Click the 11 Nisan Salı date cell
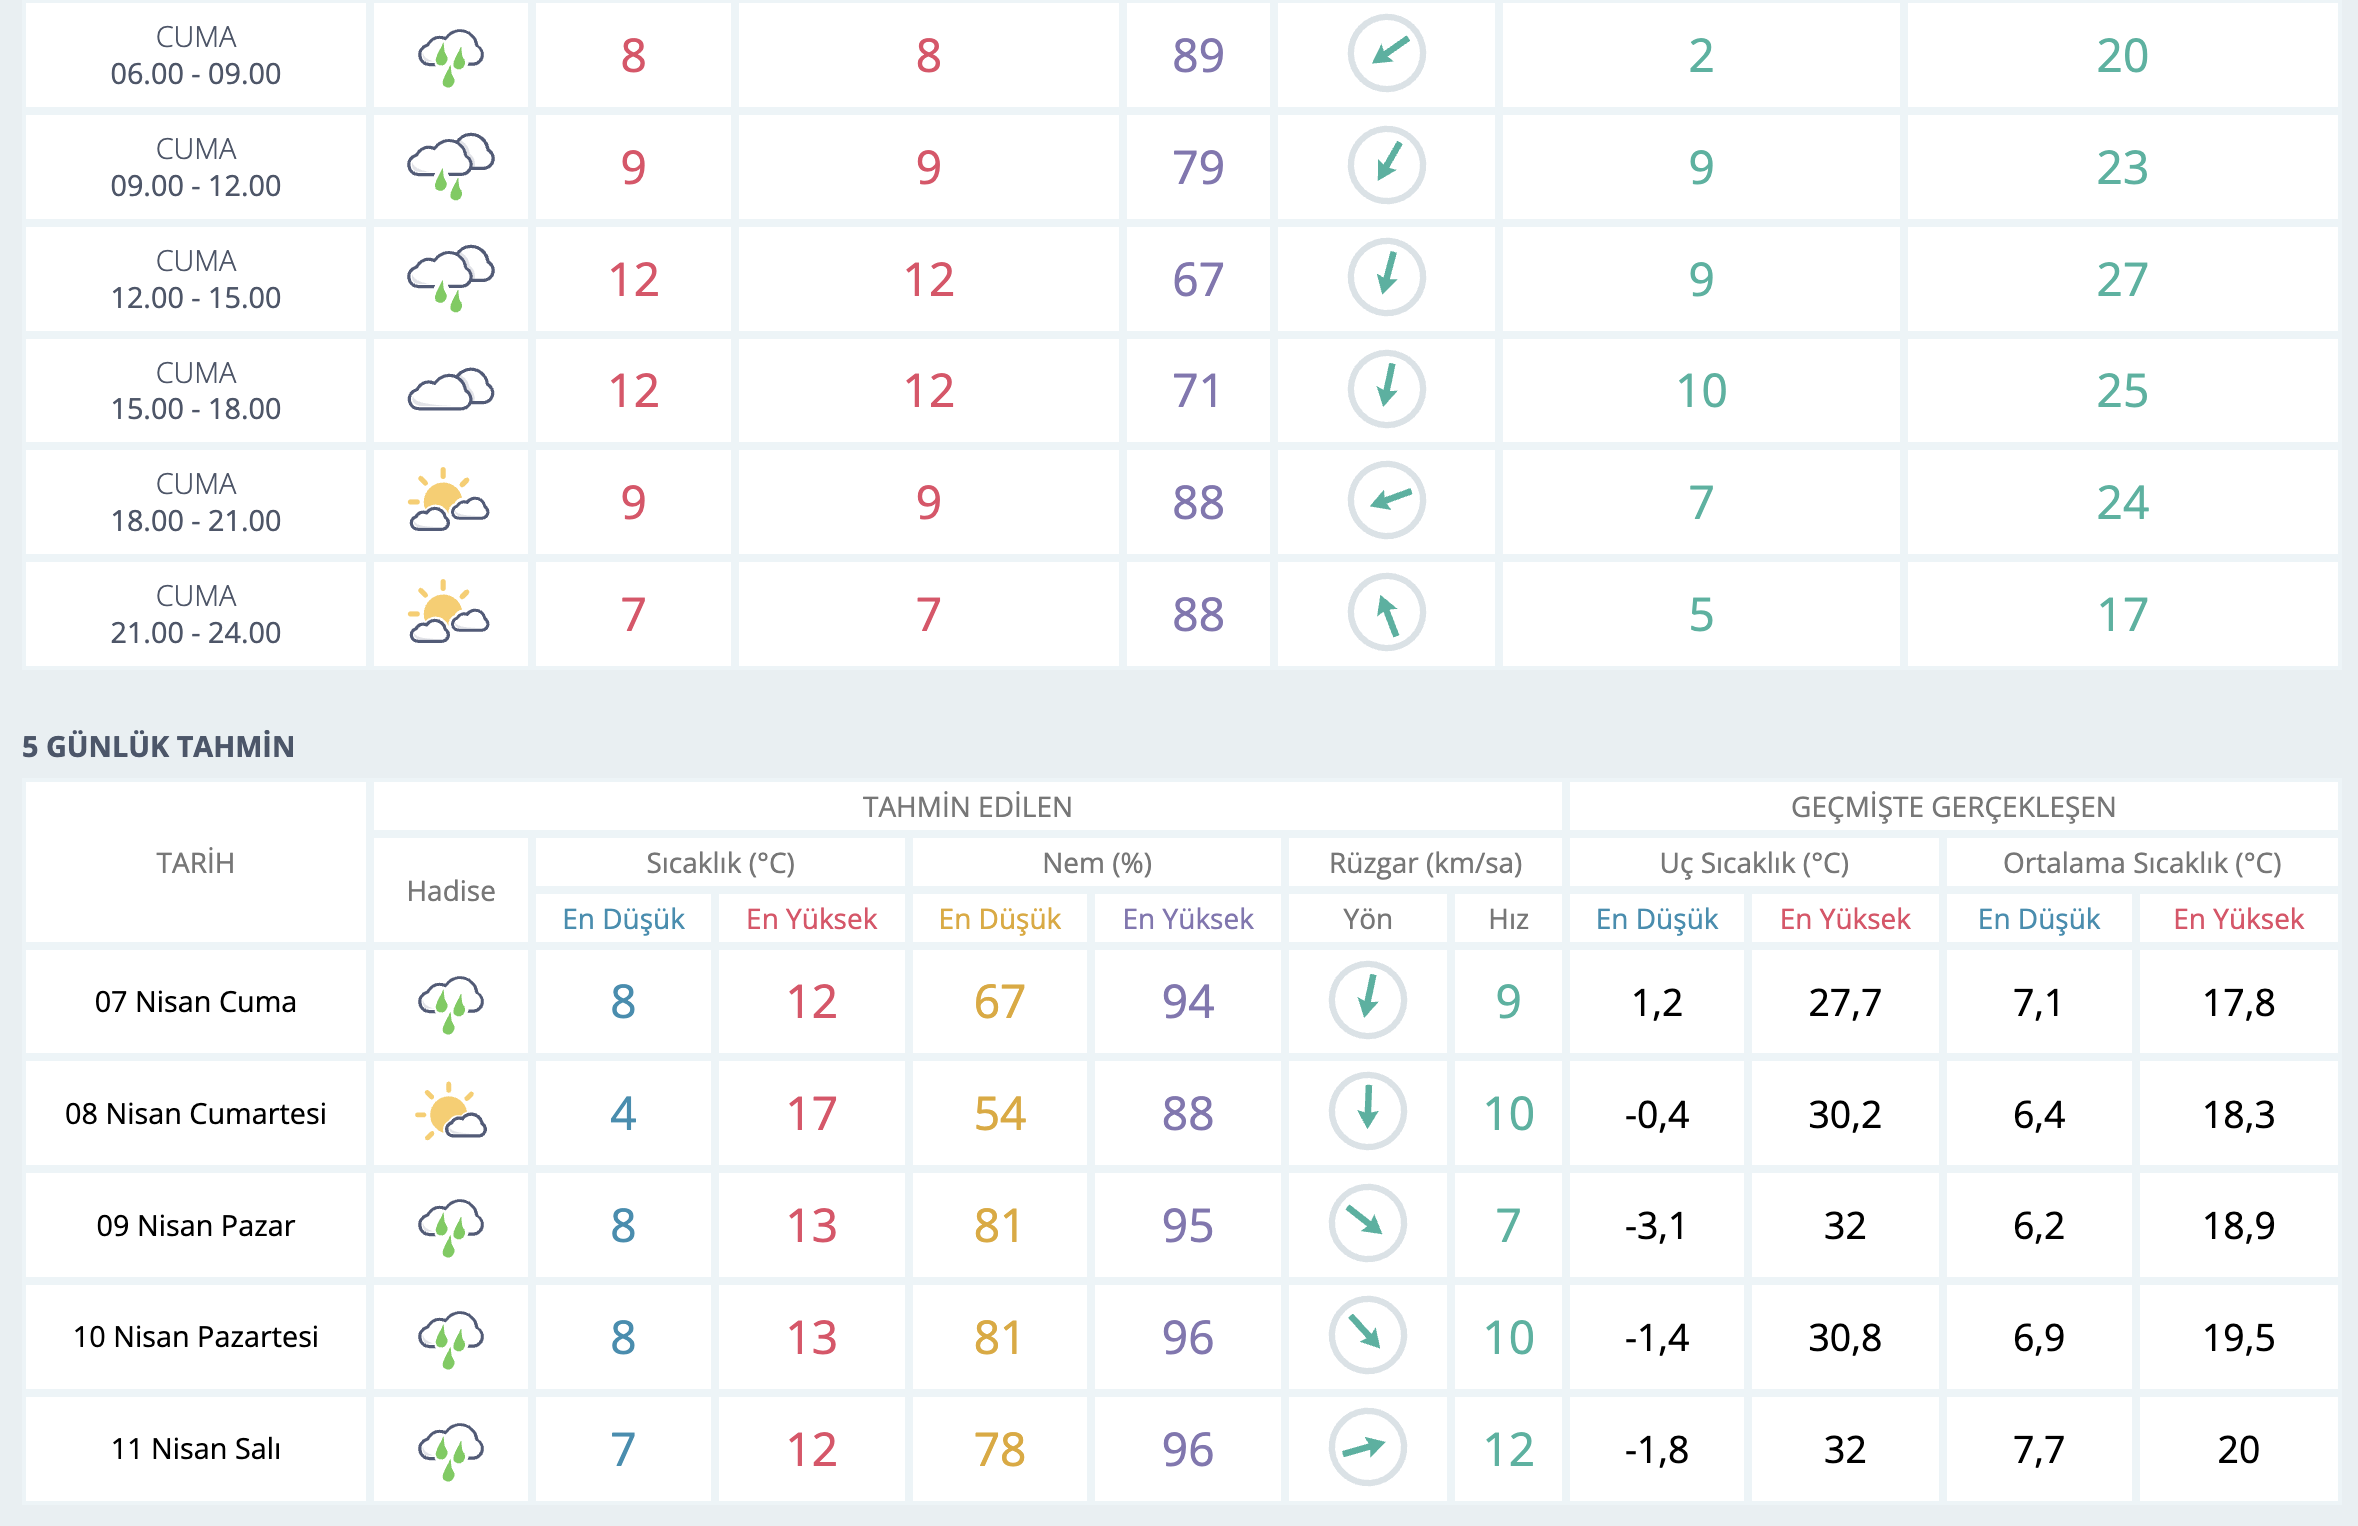The image size is (2358, 1526). click(195, 1448)
